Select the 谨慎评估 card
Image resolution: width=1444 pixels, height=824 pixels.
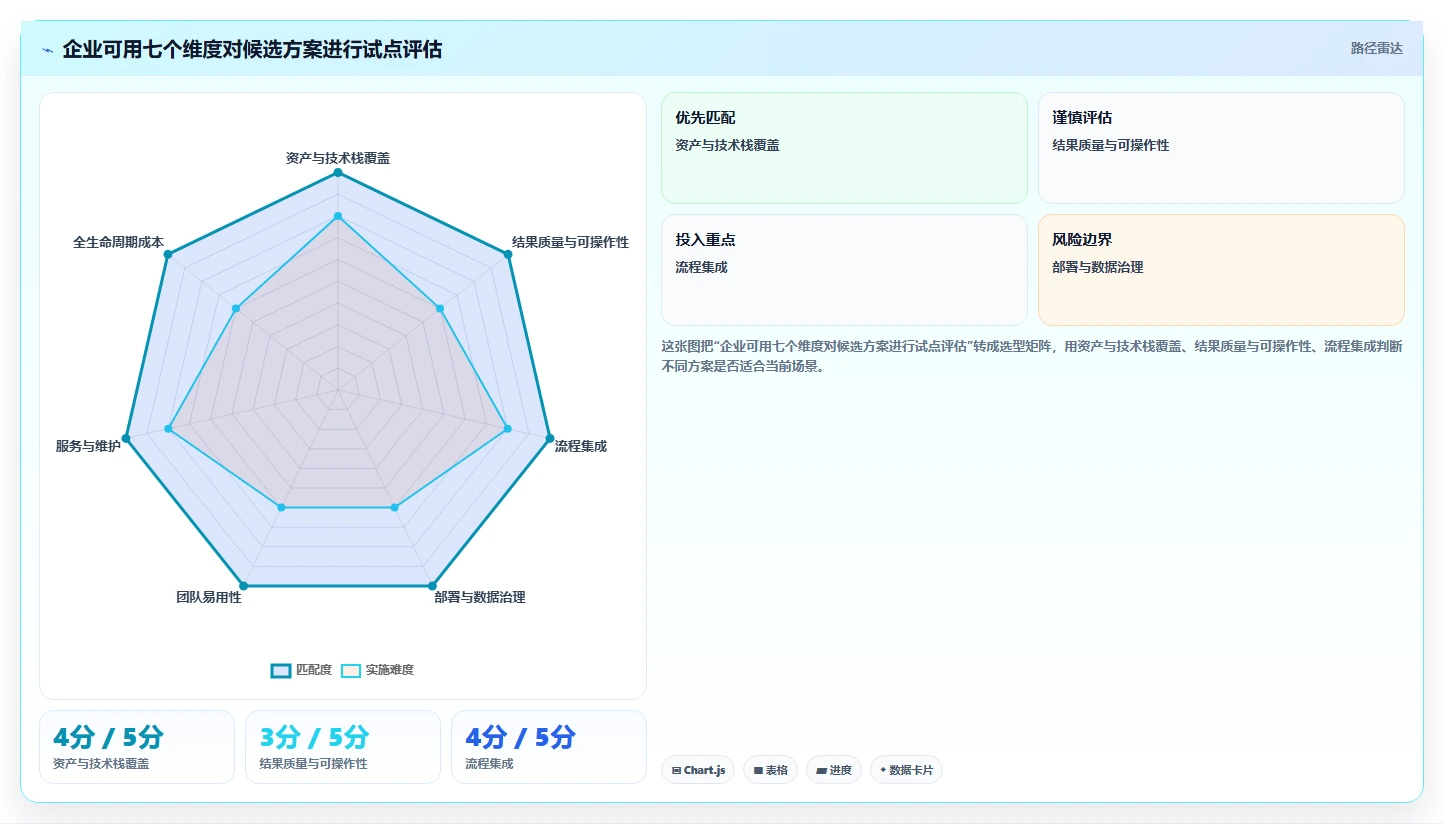click(x=1221, y=148)
